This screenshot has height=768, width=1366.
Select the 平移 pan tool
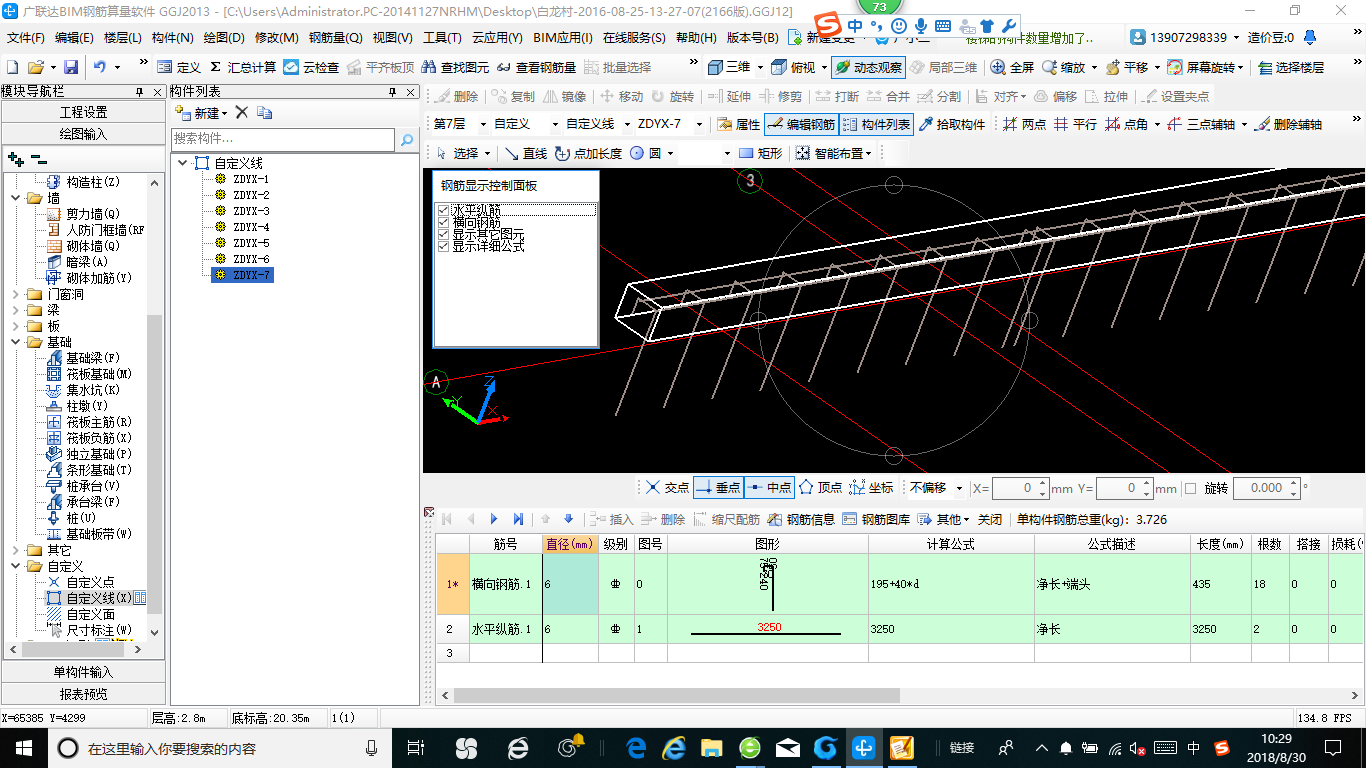click(1125, 67)
